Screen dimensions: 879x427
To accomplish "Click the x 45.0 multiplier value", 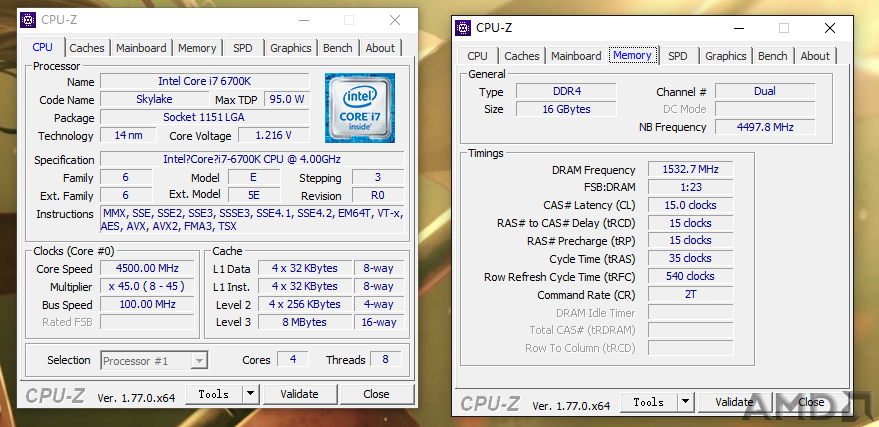I will pyautogui.click(x=147, y=286).
